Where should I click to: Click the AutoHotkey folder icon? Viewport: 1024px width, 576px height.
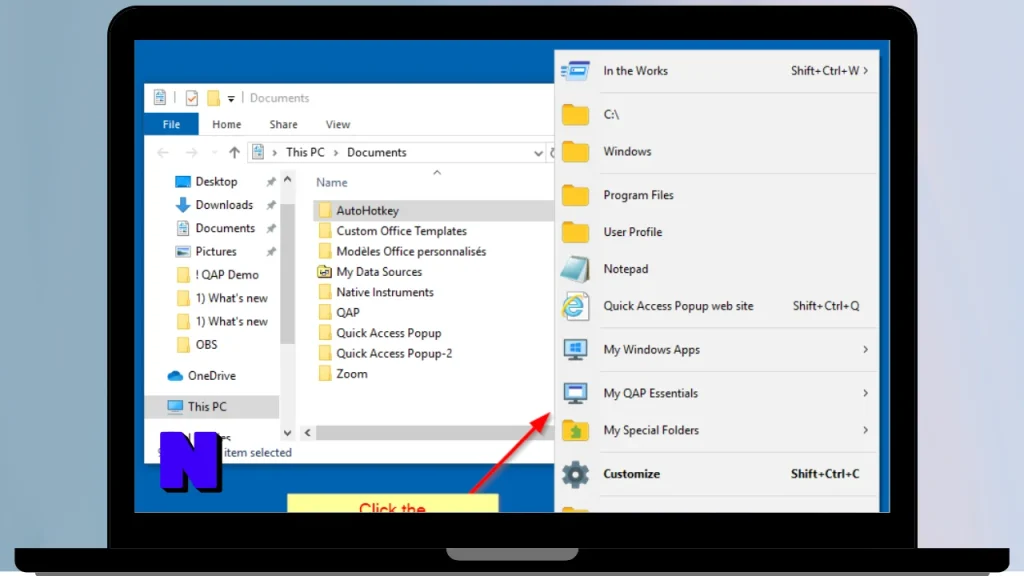pos(325,210)
